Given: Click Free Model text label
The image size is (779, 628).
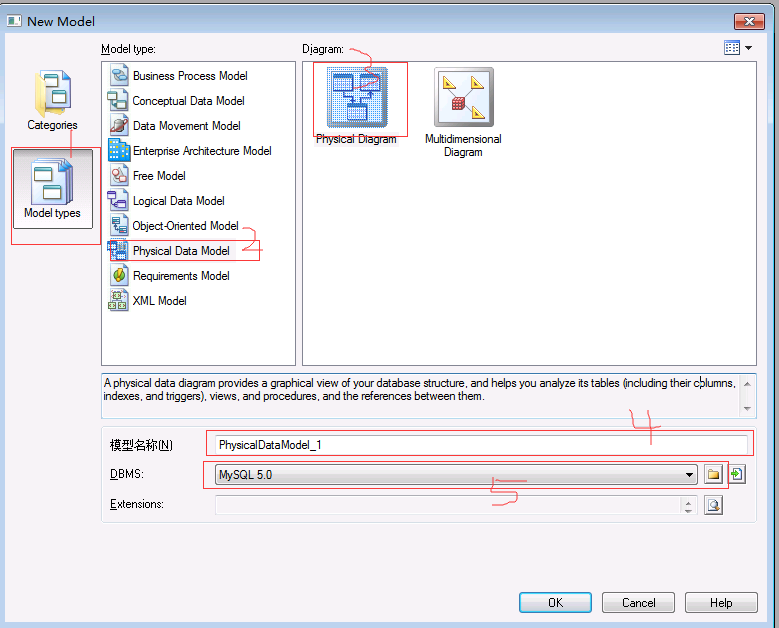Looking at the screenshot, I should pos(159,175).
